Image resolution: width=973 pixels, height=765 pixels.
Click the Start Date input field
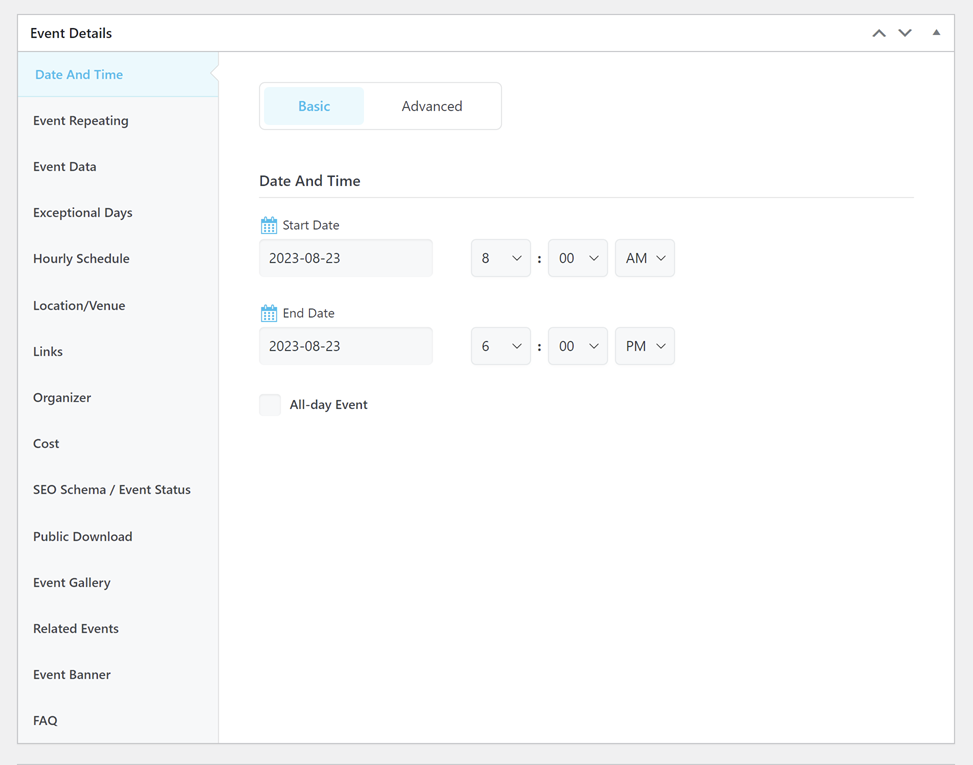pos(346,258)
